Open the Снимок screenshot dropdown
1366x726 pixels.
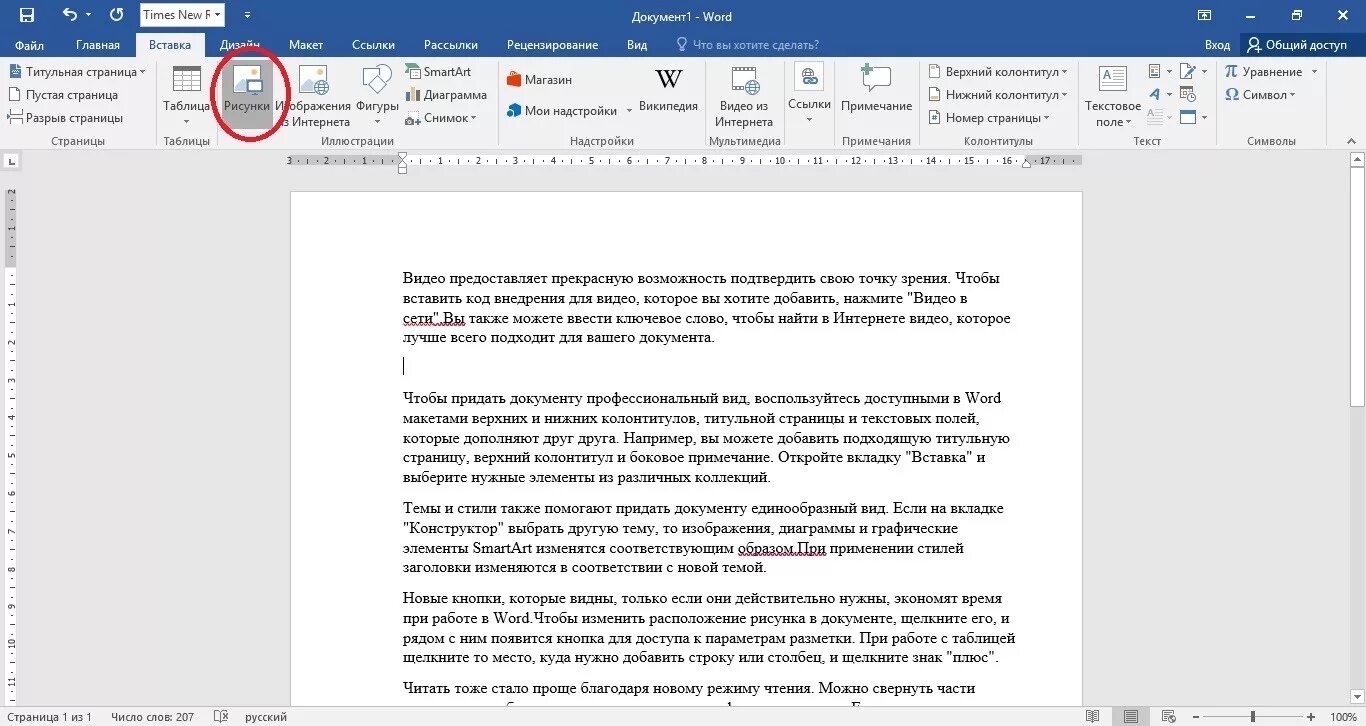coord(440,118)
